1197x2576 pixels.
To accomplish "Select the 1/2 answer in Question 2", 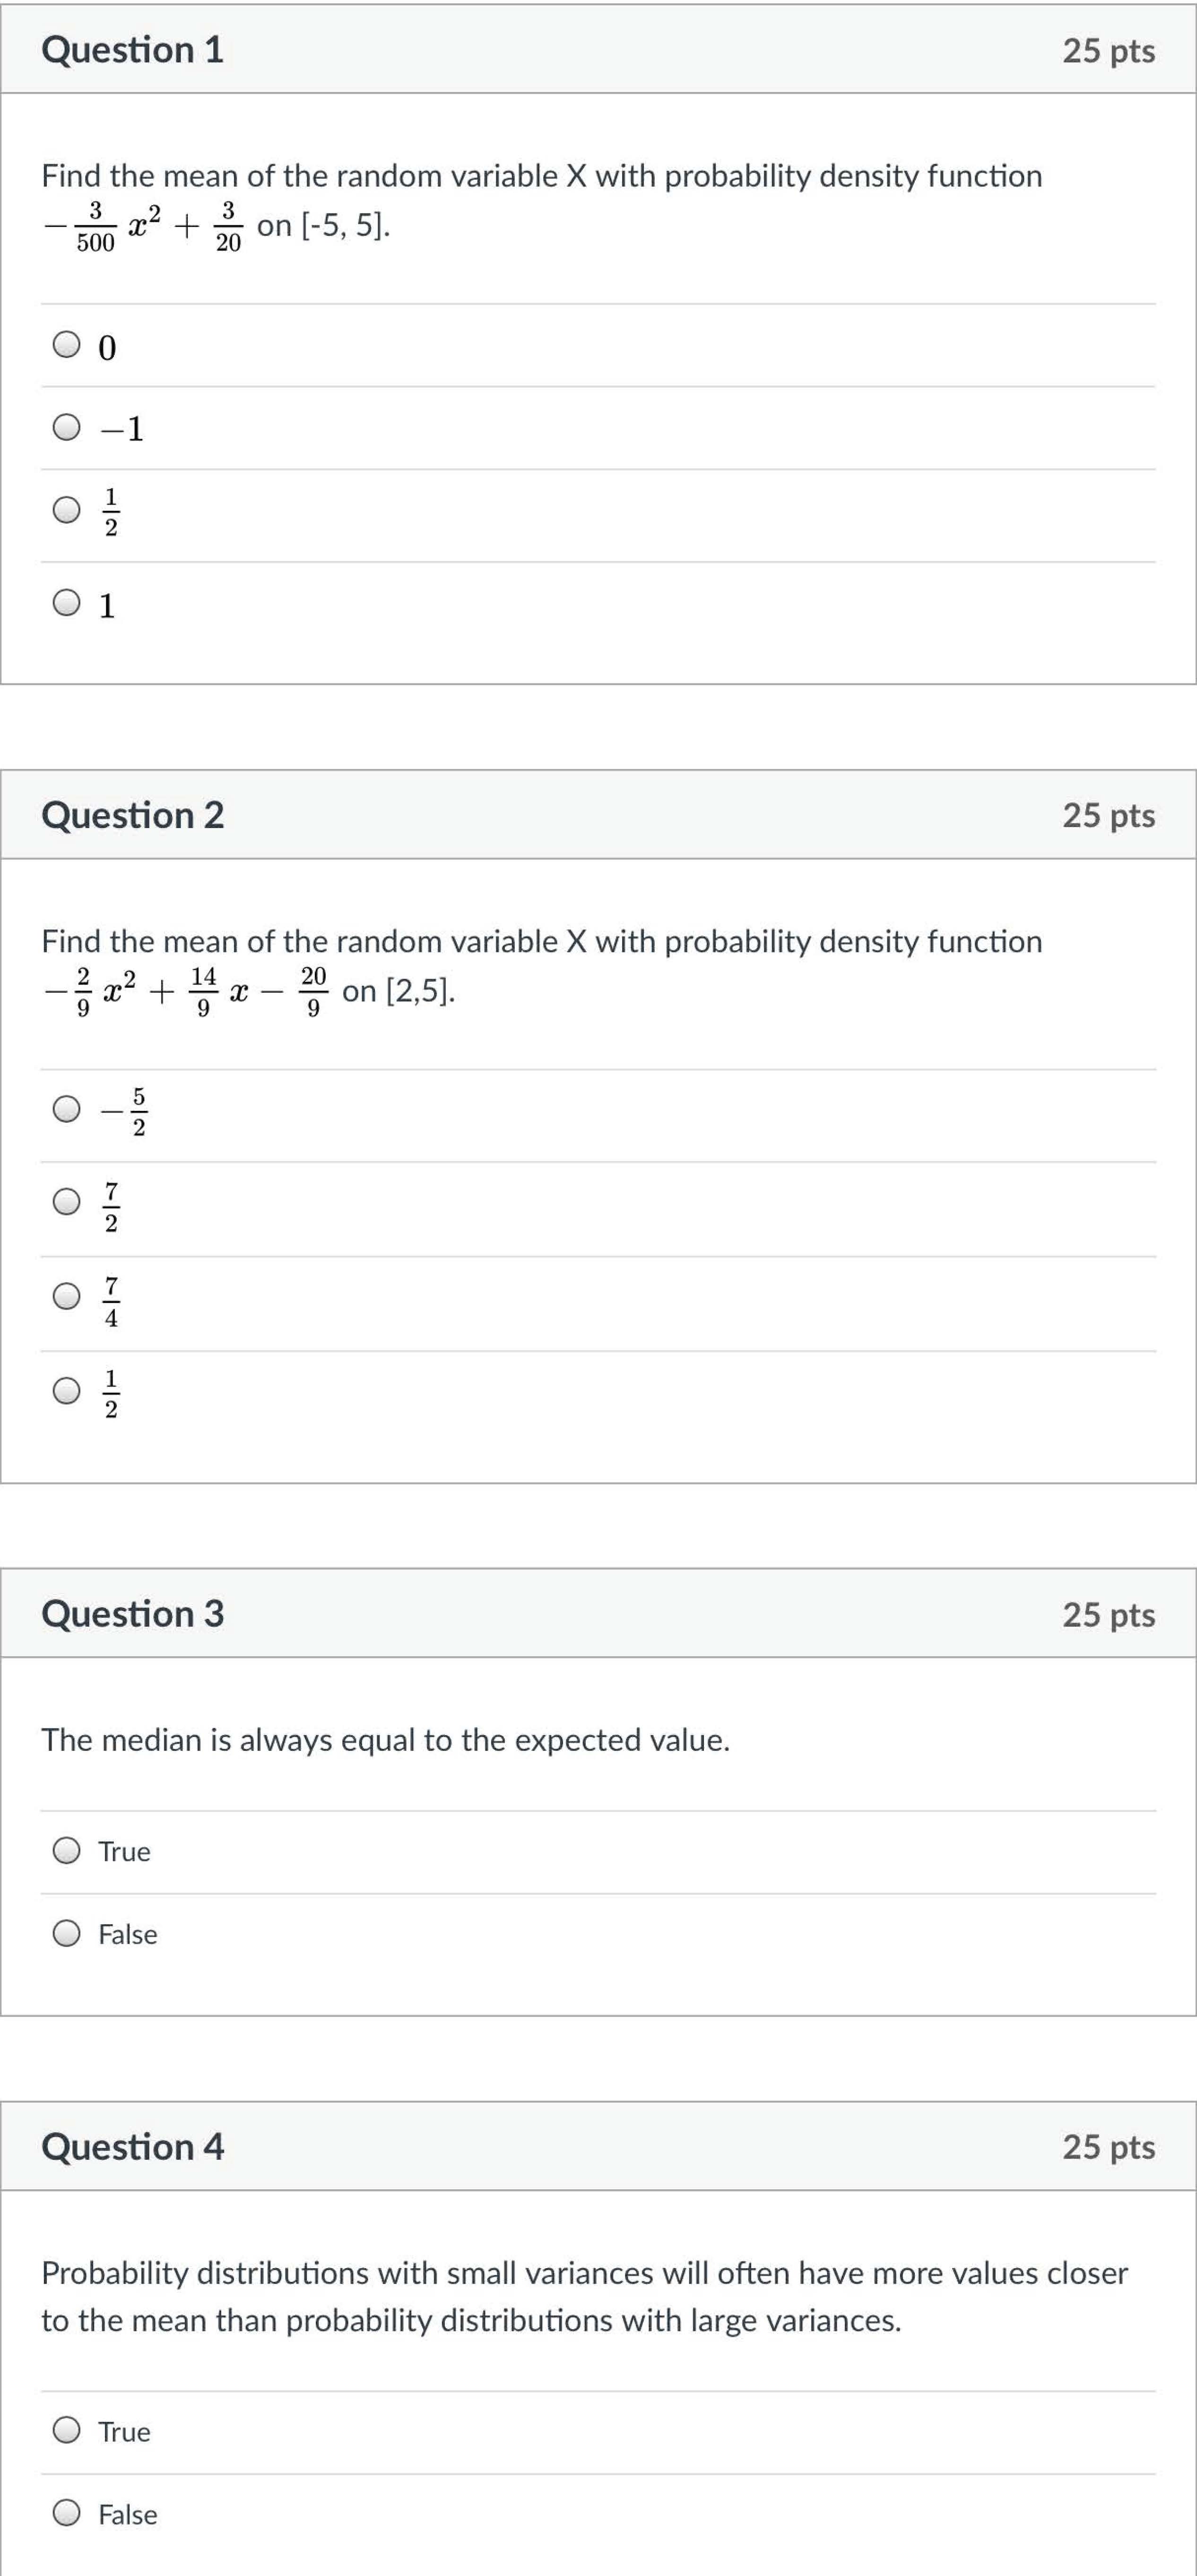I will pyautogui.click(x=67, y=1391).
